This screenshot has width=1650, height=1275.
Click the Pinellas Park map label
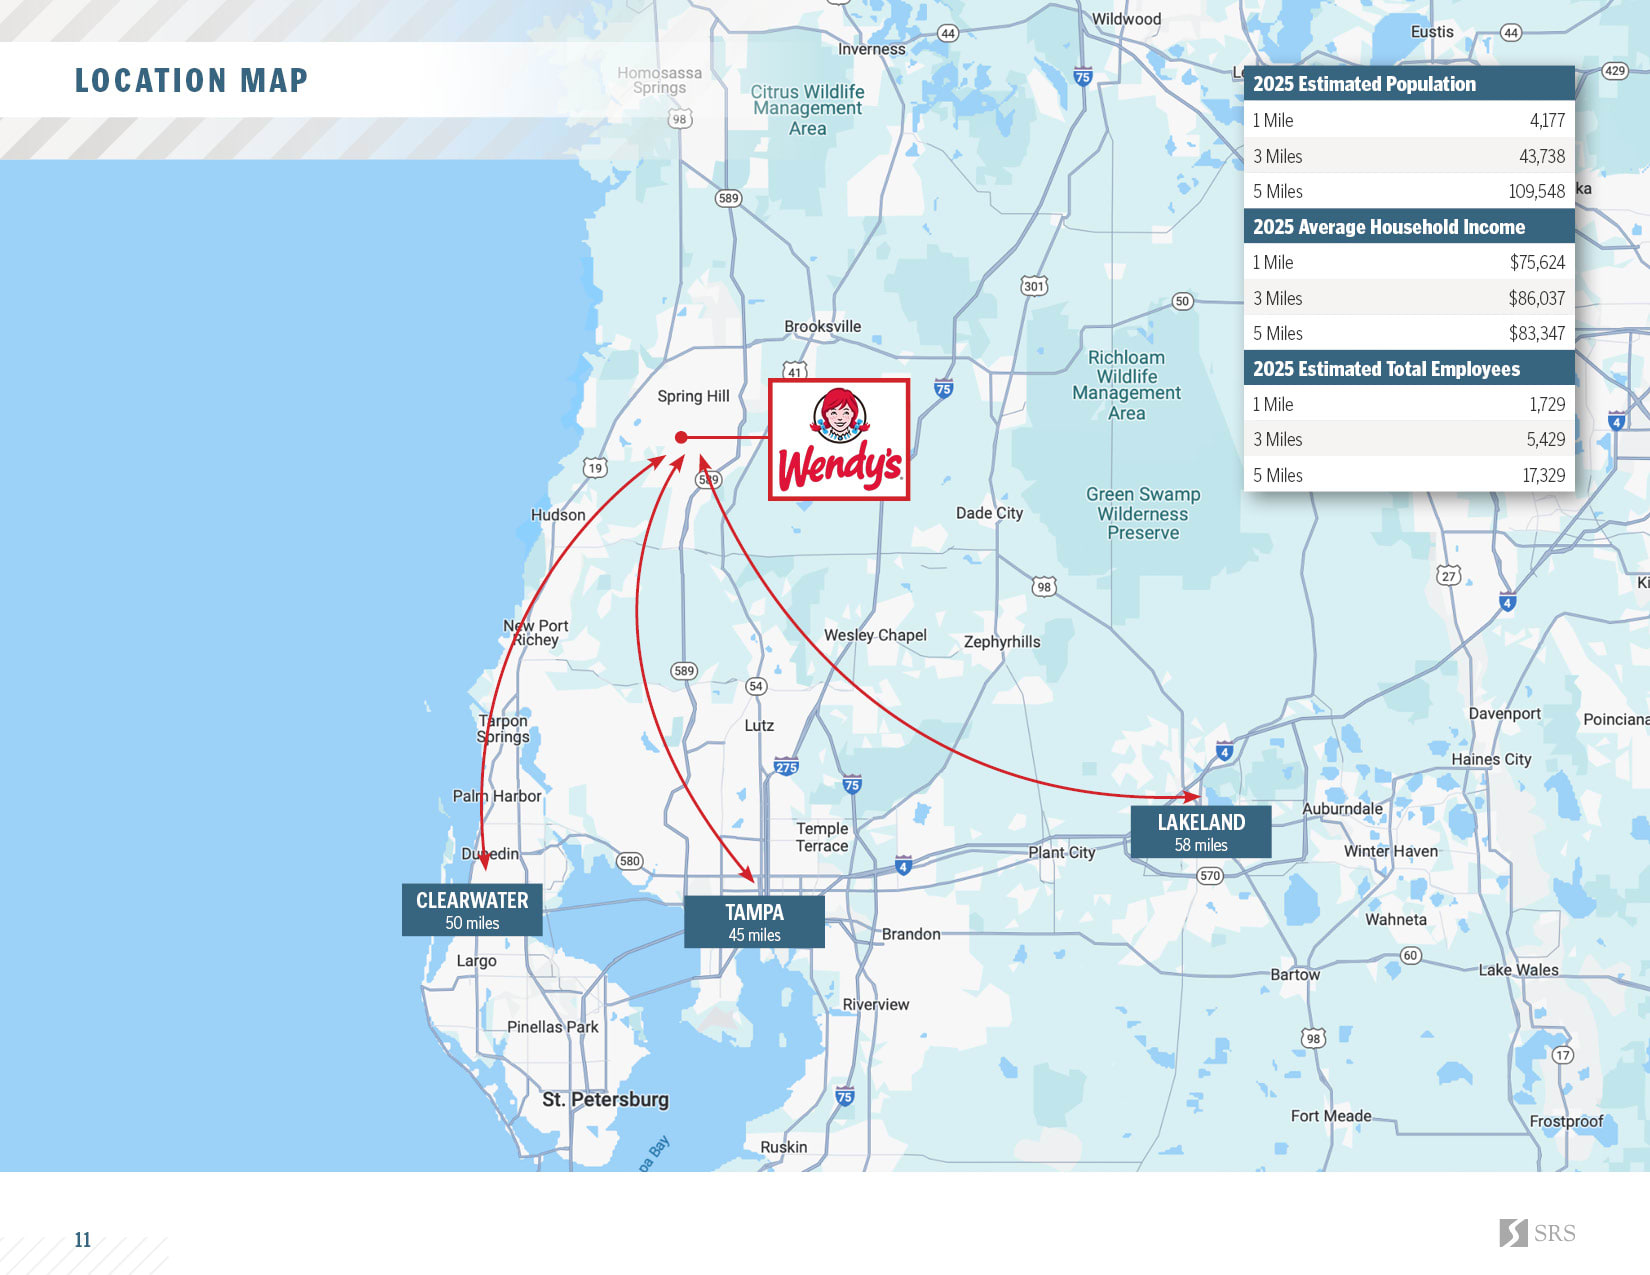click(x=552, y=1027)
